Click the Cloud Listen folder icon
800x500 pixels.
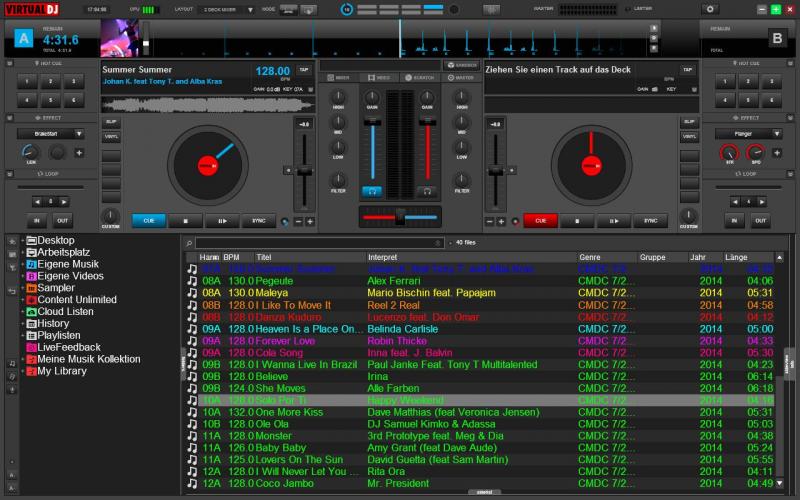[32, 312]
